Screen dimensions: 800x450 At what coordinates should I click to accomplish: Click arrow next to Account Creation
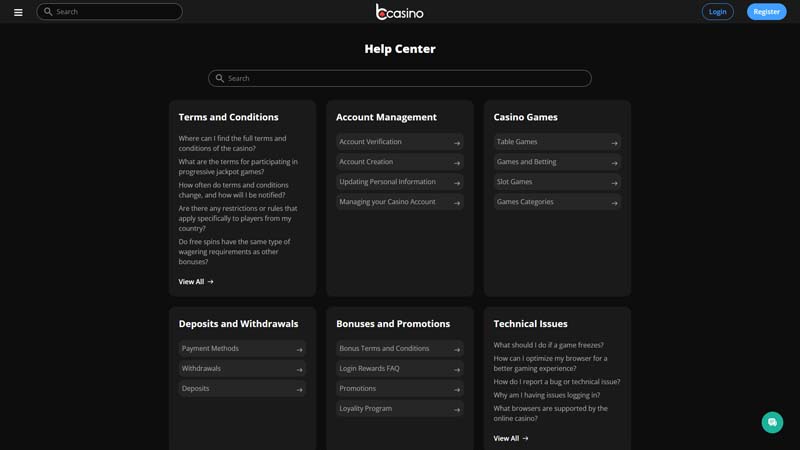coord(457,163)
